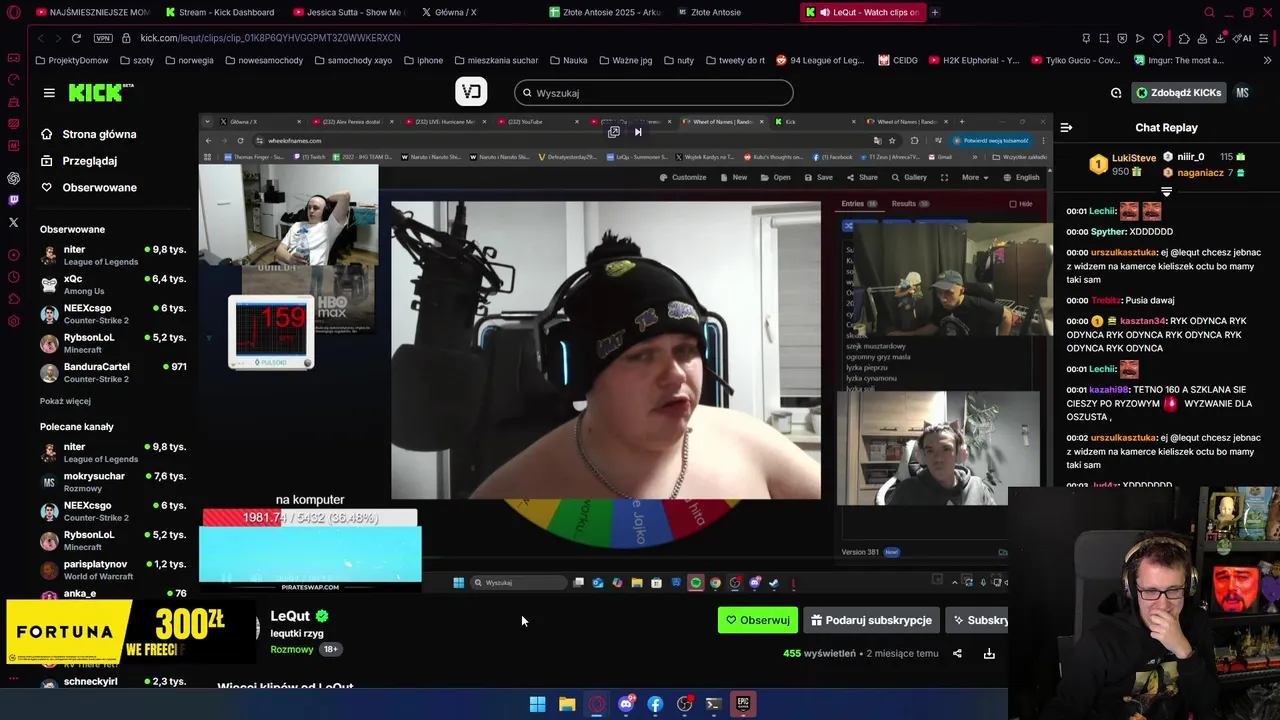Open the ProjektyDomow bookmarks folder

click(x=71, y=60)
